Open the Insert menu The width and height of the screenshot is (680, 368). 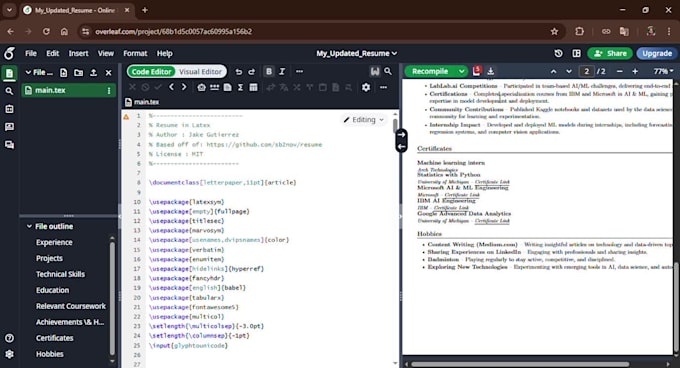click(78, 53)
